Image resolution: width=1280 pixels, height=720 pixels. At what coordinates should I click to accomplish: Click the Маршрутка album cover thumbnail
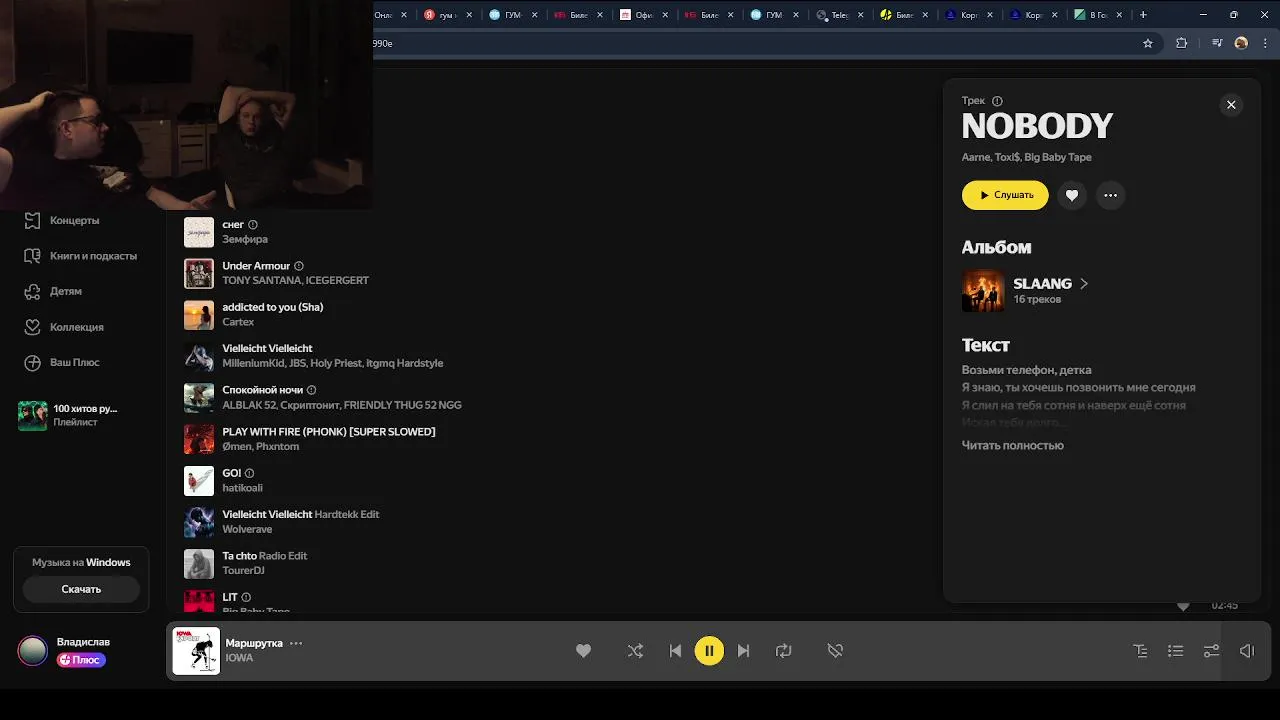point(196,651)
